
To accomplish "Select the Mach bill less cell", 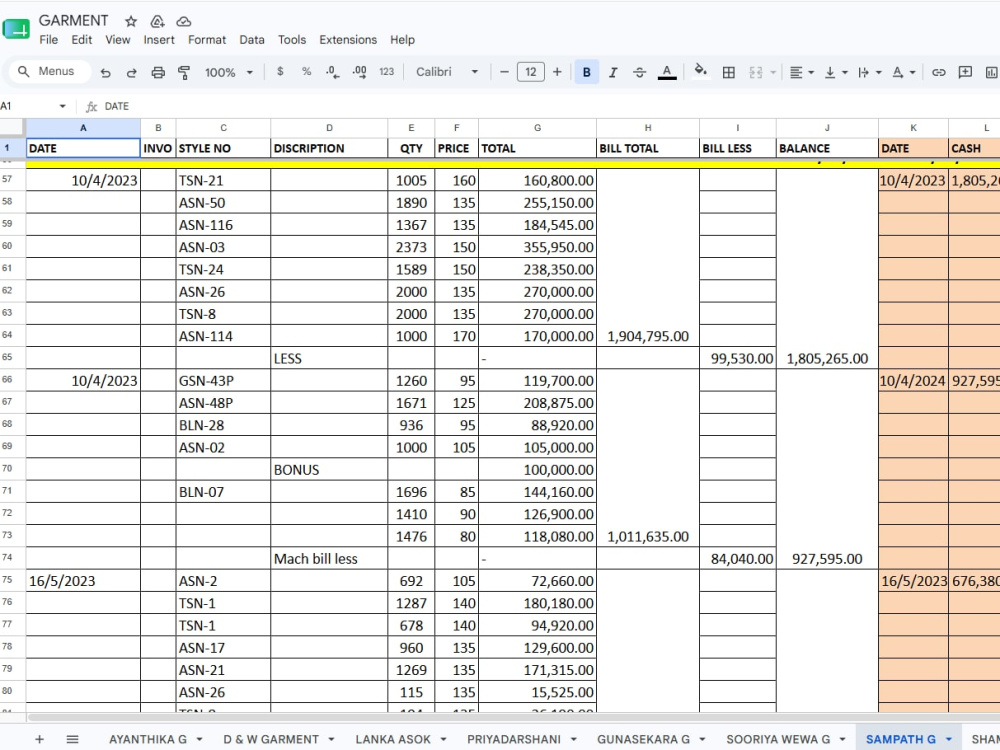I will pyautogui.click(x=328, y=559).
